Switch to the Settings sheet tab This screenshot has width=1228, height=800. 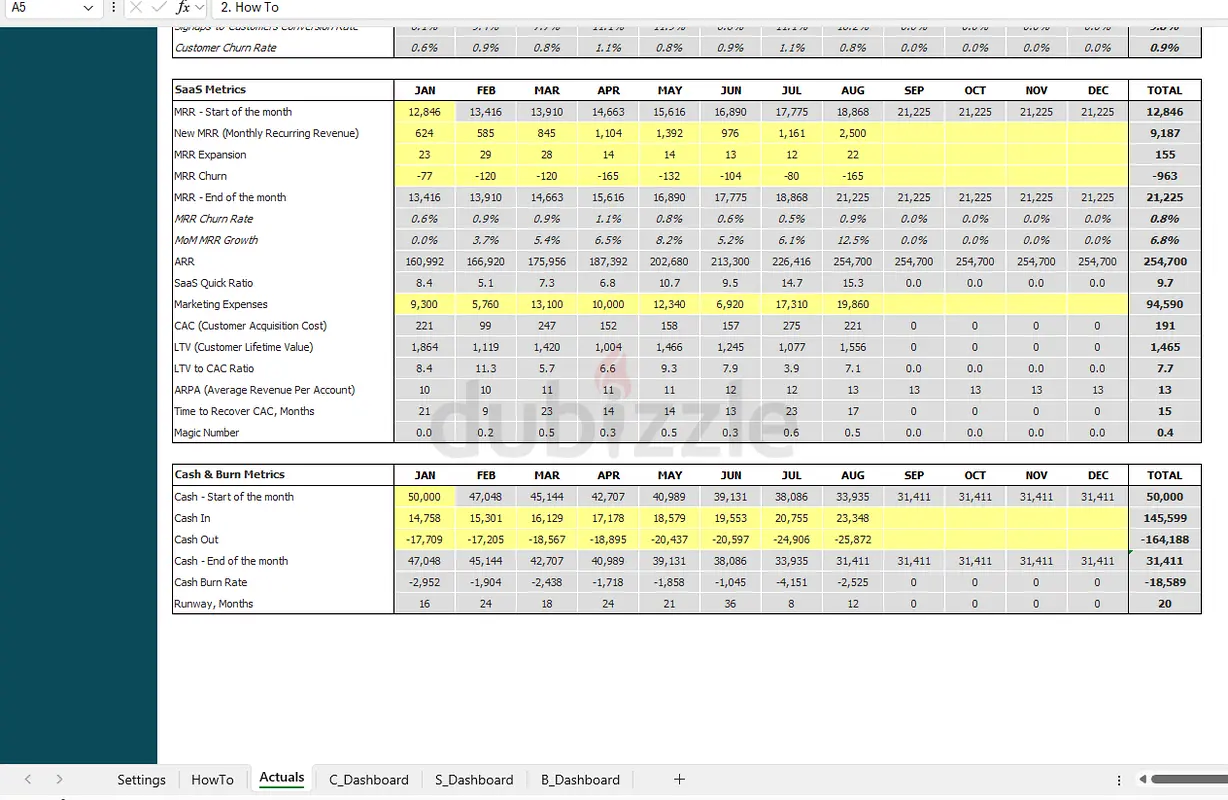[141, 780]
